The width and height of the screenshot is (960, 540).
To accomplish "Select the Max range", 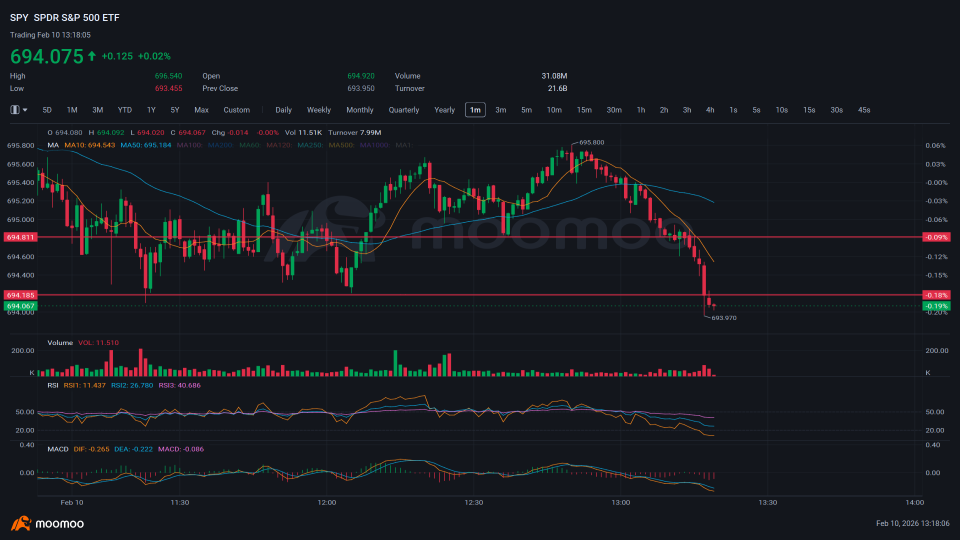I will [x=201, y=110].
